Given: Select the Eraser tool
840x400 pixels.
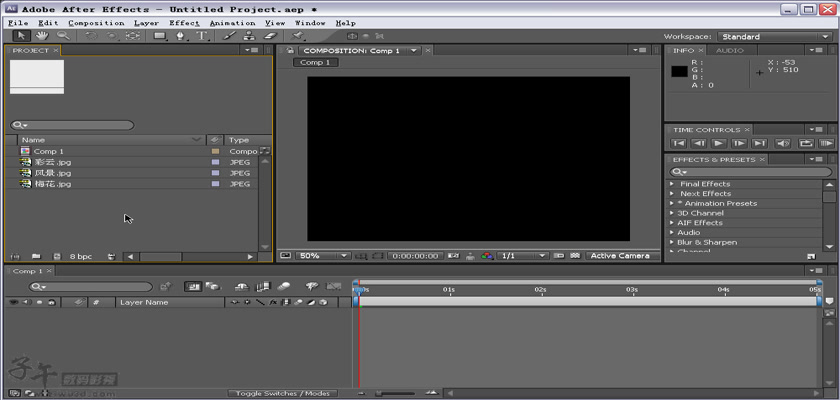Looking at the screenshot, I should 271,36.
